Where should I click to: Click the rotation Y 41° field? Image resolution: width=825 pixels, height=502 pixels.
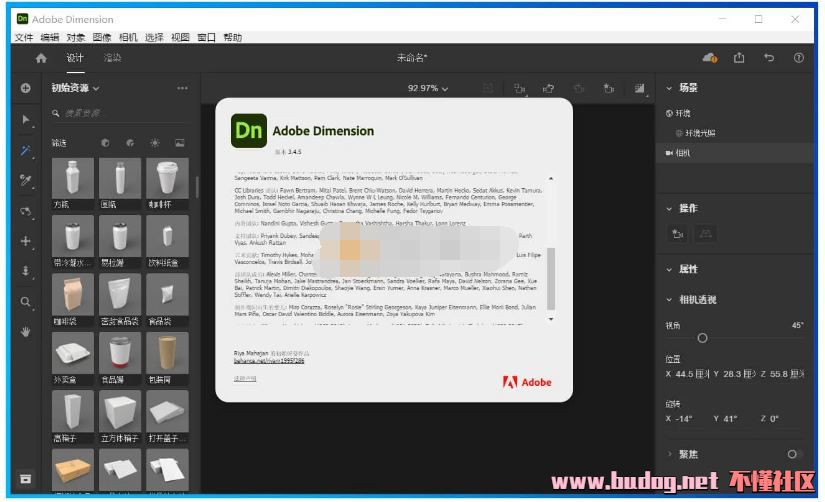726,419
